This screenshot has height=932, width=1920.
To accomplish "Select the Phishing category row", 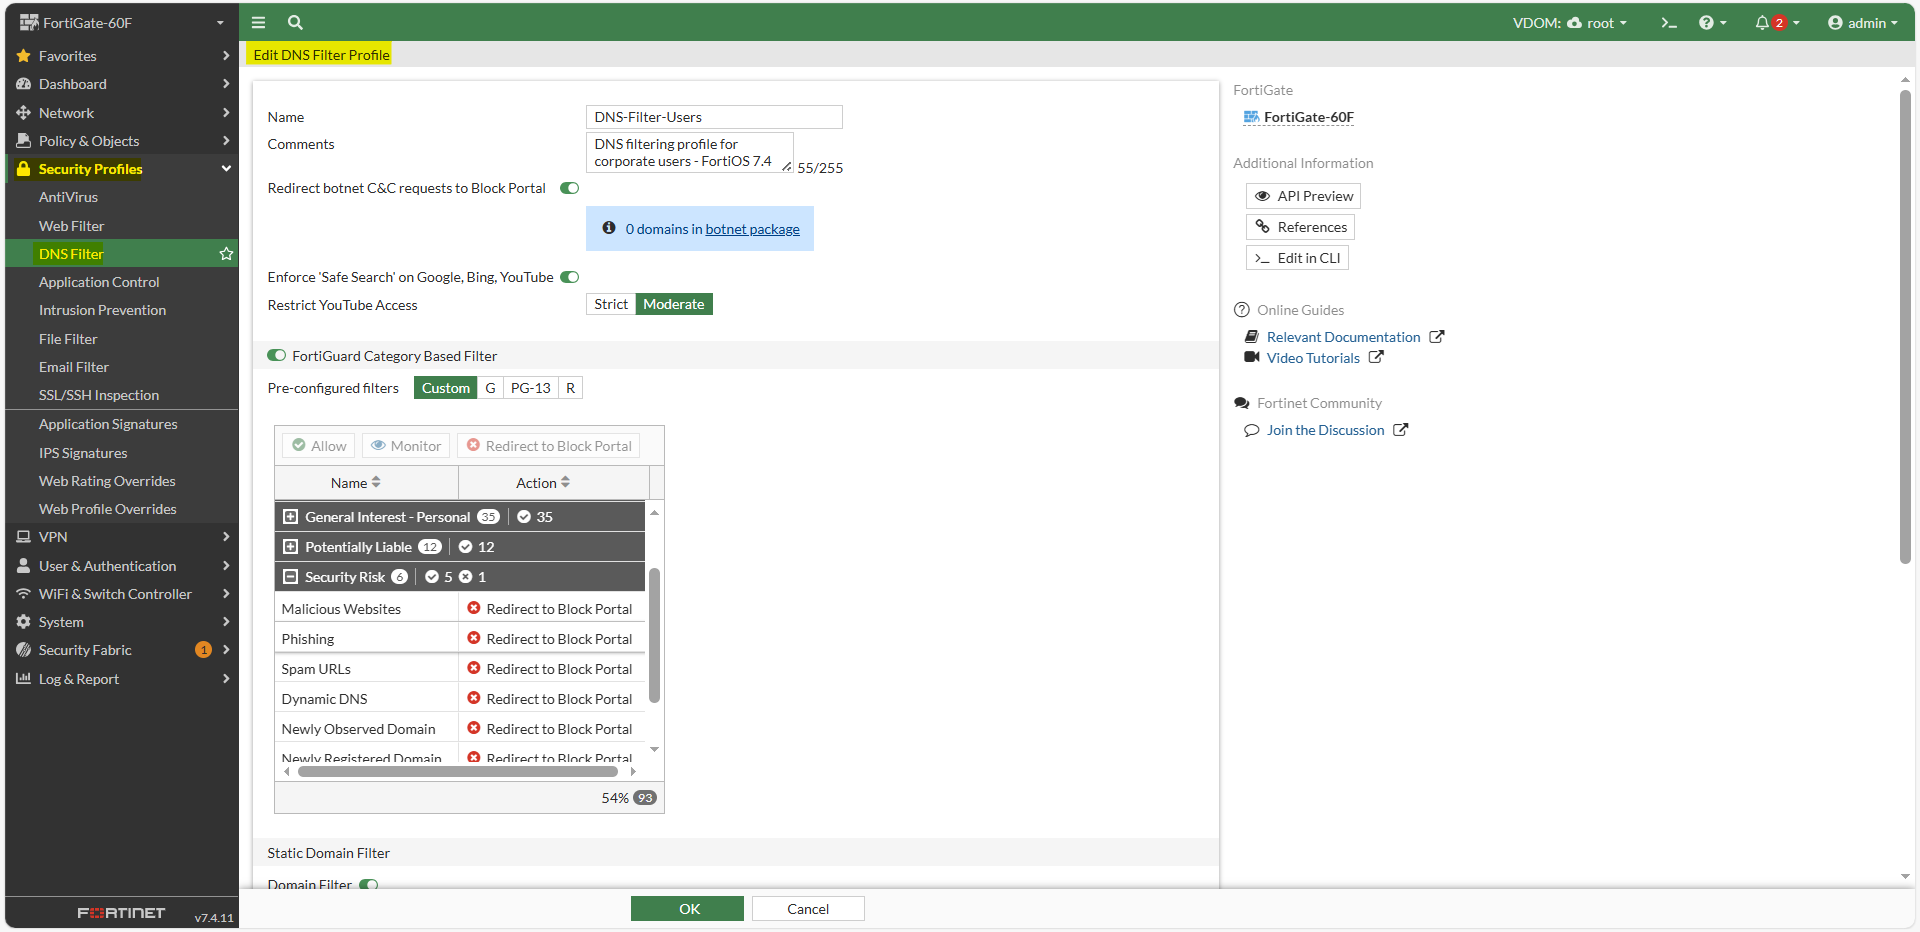I will [460, 639].
